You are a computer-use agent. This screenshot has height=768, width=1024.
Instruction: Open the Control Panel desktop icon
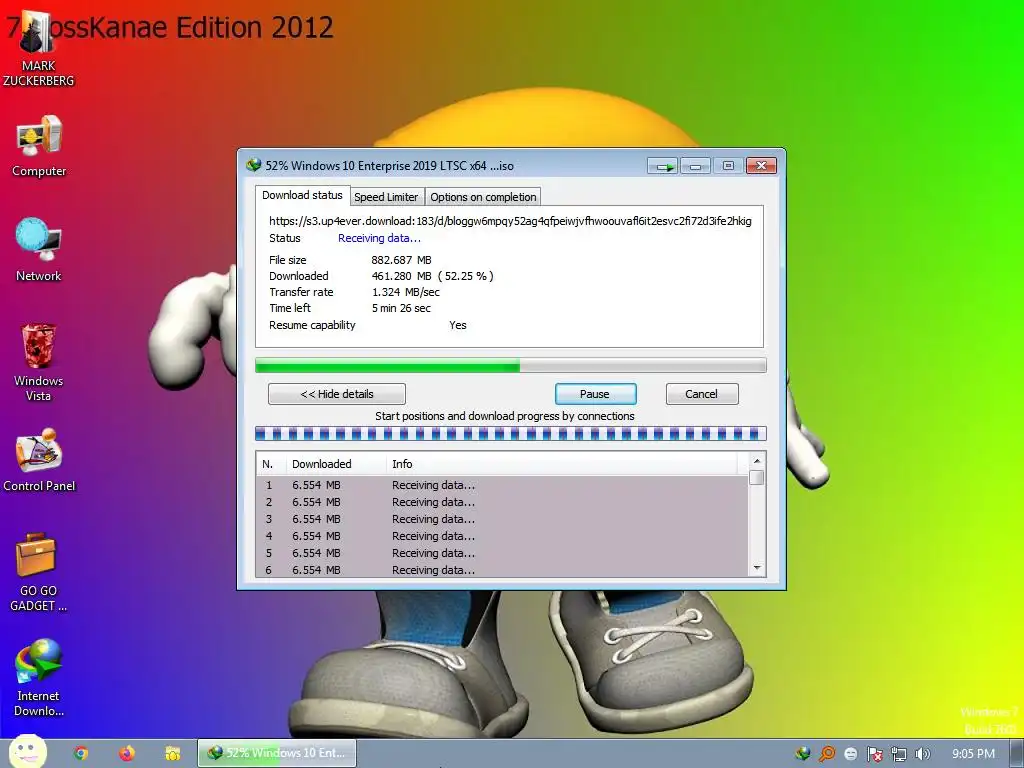click(x=39, y=460)
